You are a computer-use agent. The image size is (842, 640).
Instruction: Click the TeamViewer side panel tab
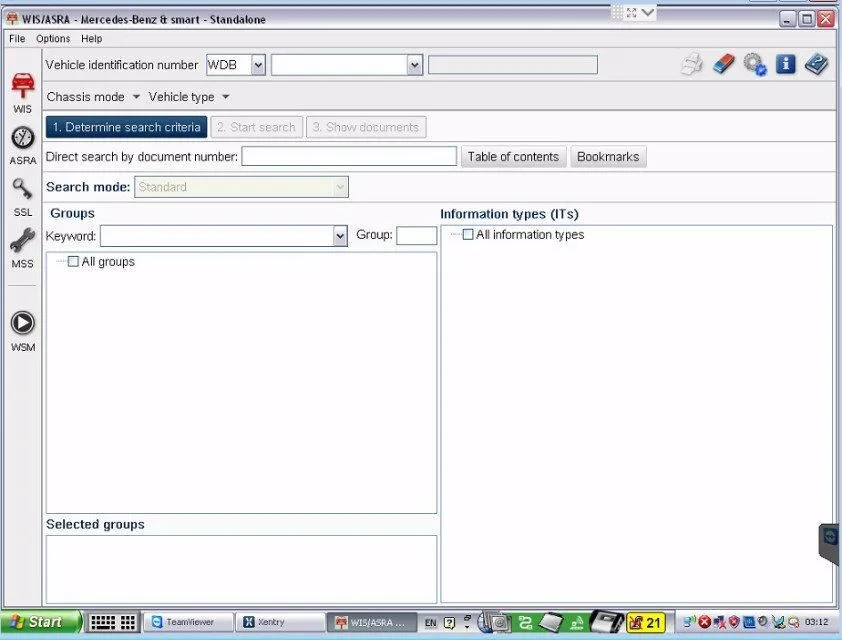830,543
